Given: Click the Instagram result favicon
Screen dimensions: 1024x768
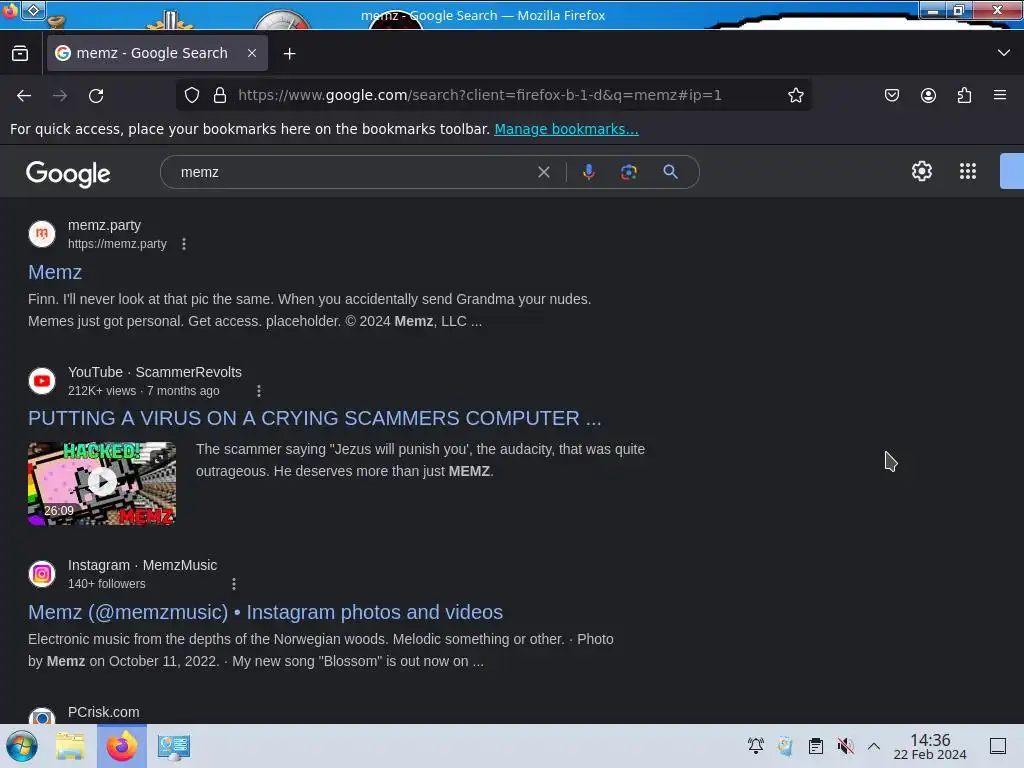Looking at the screenshot, I should [x=42, y=573].
